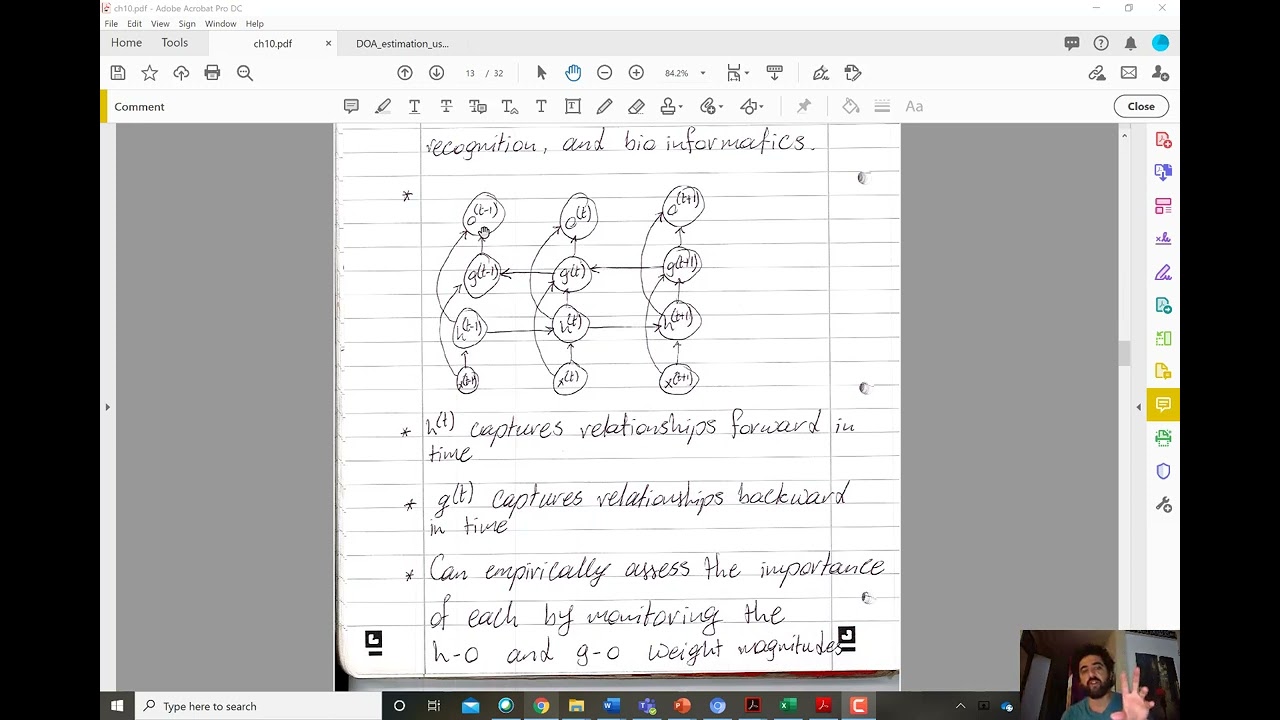Open More Tools wrench in the right rail
The height and width of the screenshot is (720, 1280).
1163,505
